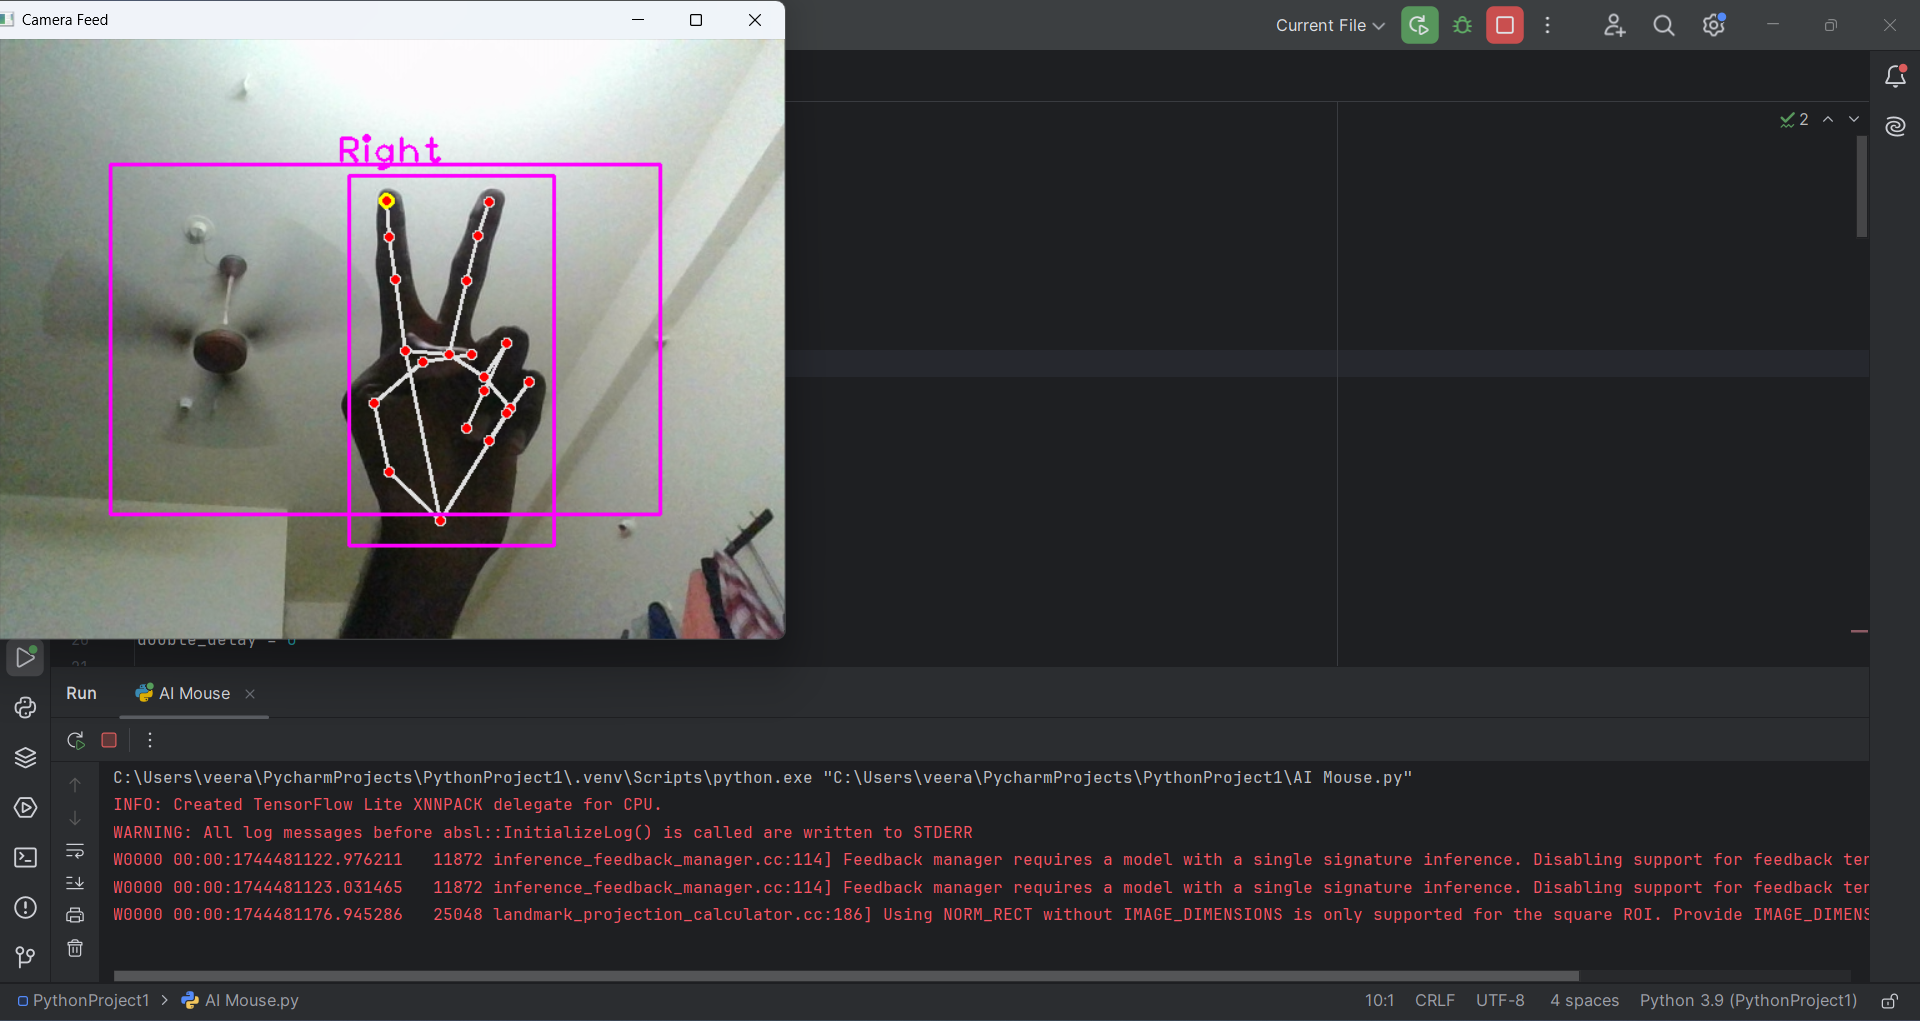1920x1021 pixels.
Task: Toggle read-only lock icon in status bar
Action: [x=1889, y=1001]
